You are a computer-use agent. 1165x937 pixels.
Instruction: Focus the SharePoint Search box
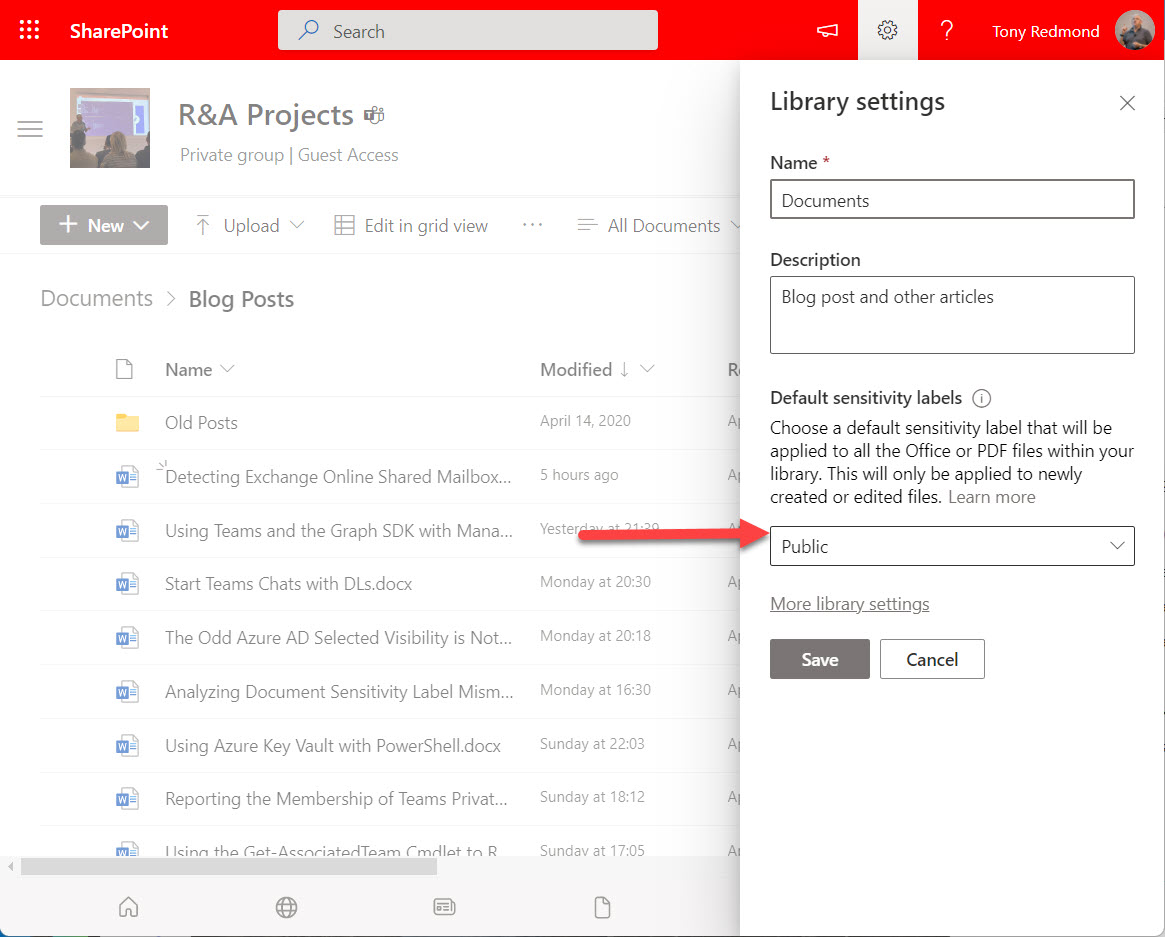click(x=467, y=30)
